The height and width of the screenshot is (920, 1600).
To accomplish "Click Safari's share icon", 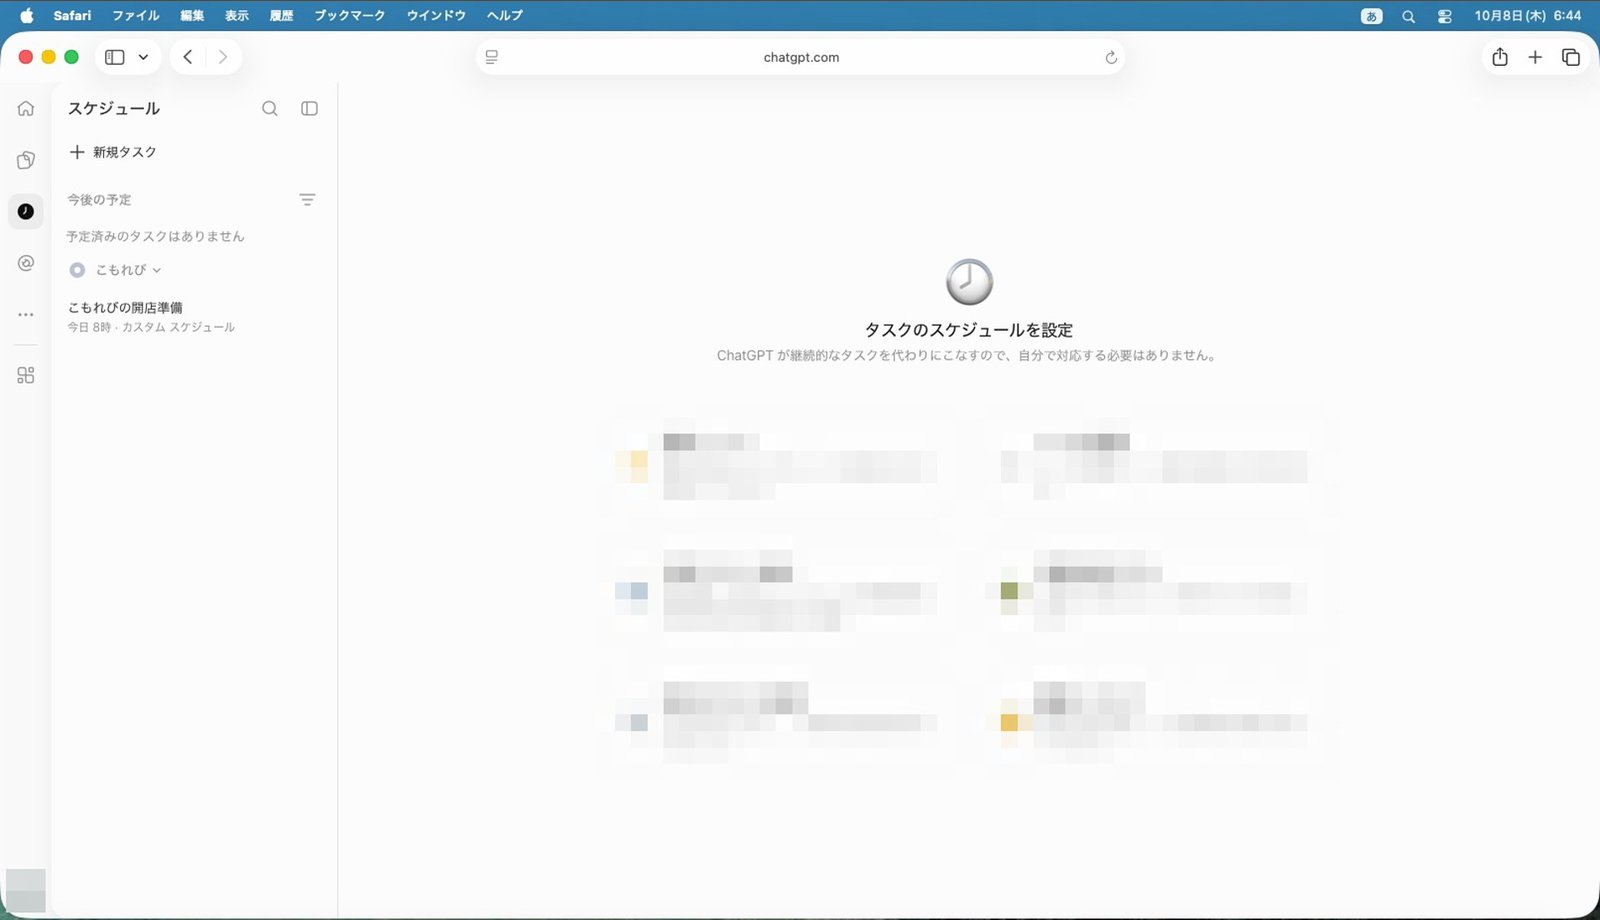I will [x=1500, y=57].
